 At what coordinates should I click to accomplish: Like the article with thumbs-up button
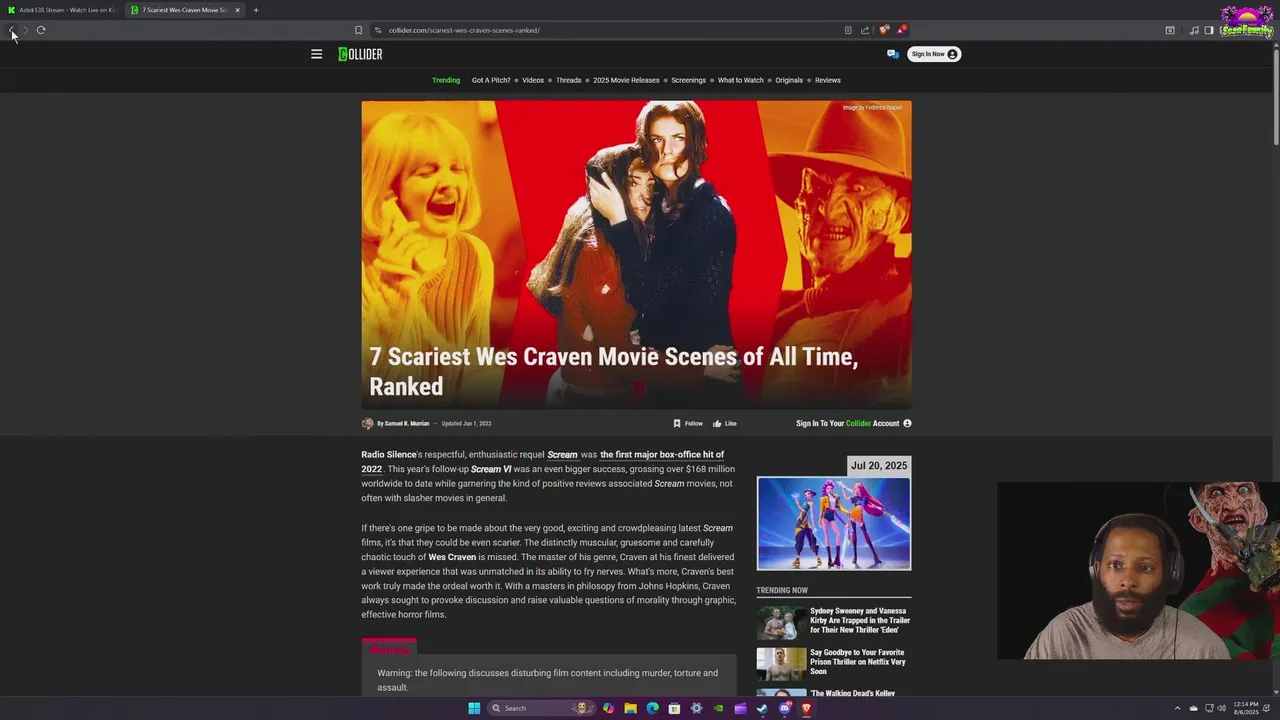click(x=725, y=423)
